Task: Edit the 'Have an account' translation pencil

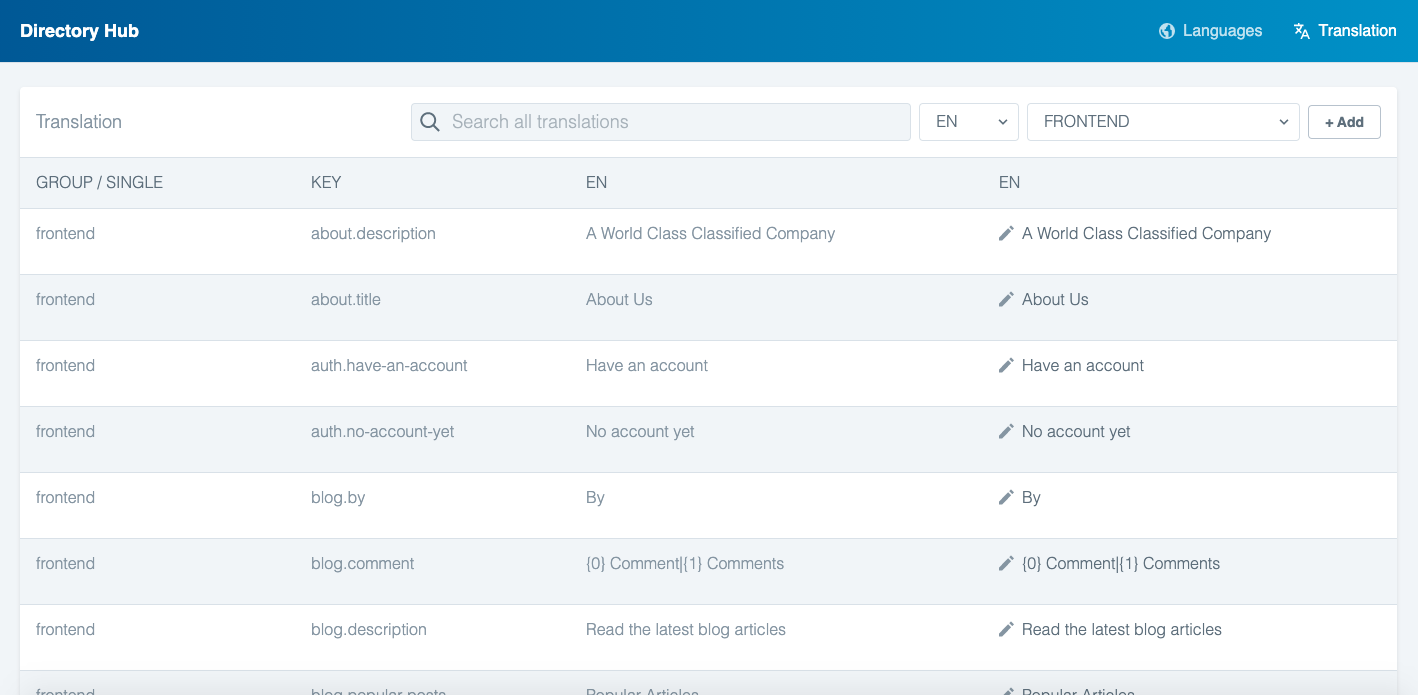Action: coord(1006,365)
